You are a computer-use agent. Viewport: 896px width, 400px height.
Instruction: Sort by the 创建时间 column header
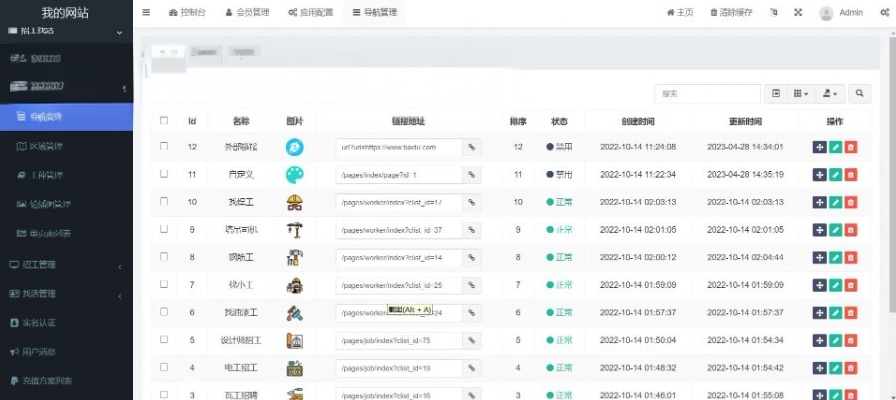638,121
